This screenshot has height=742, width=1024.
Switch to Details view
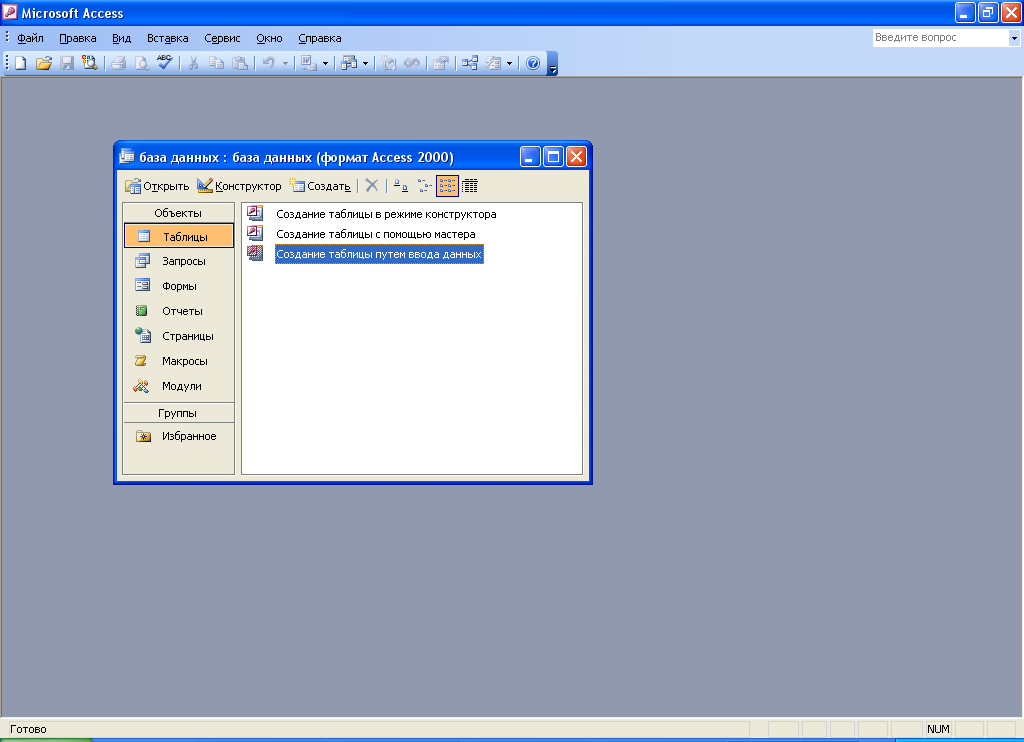tap(470, 186)
